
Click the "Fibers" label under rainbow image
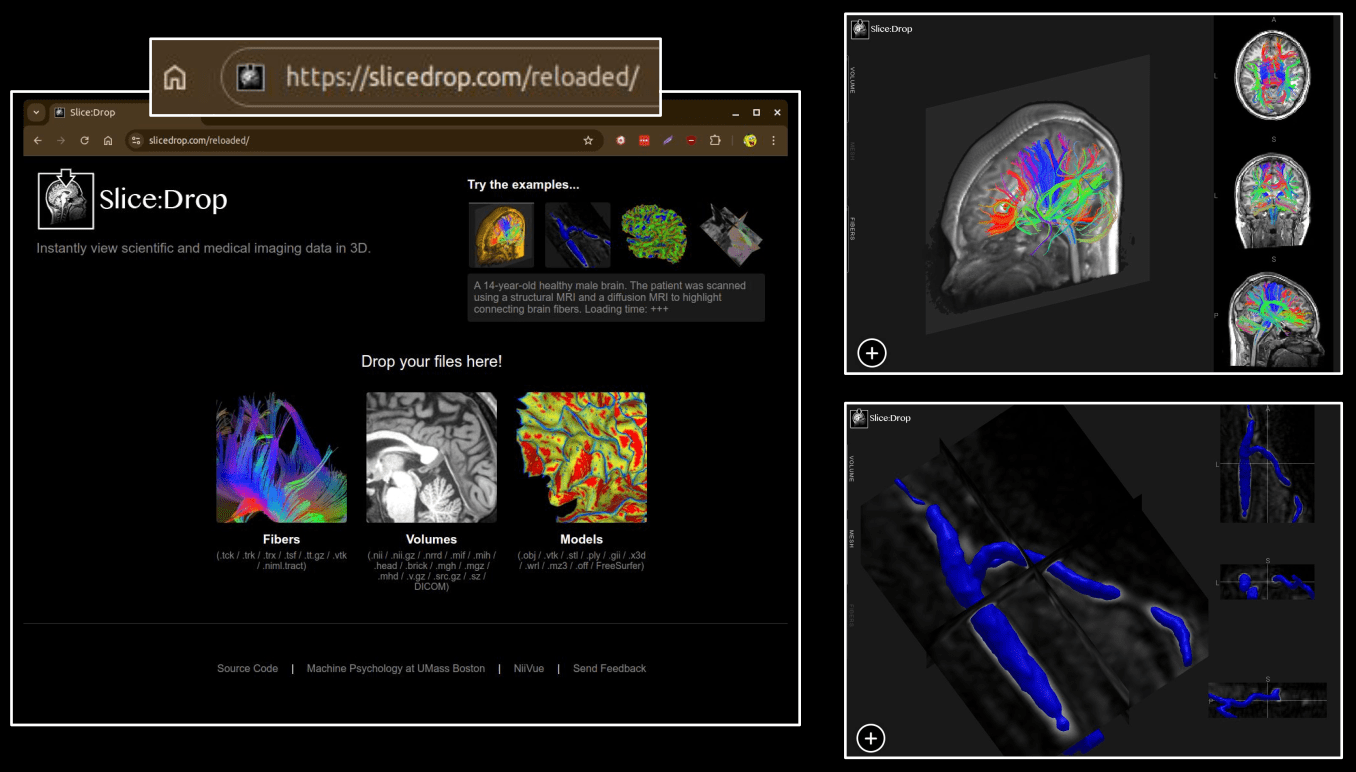click(x=282, y=539)
